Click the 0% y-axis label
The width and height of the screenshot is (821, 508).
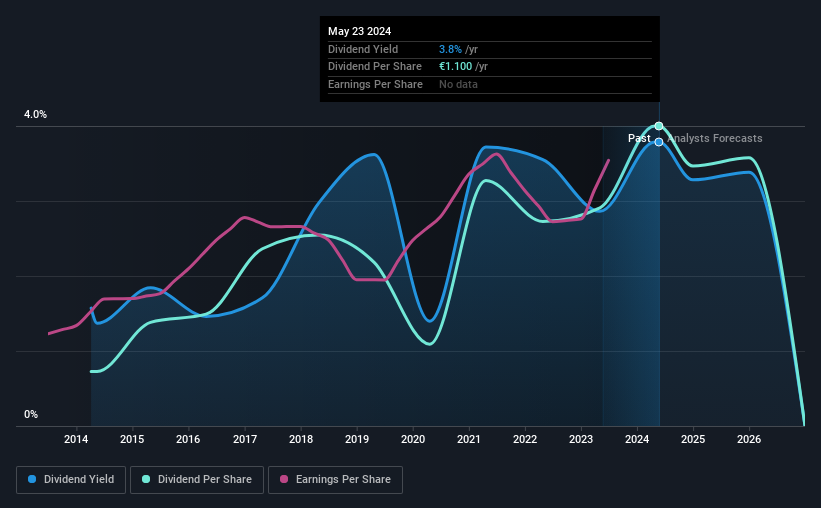pos(31,414)
